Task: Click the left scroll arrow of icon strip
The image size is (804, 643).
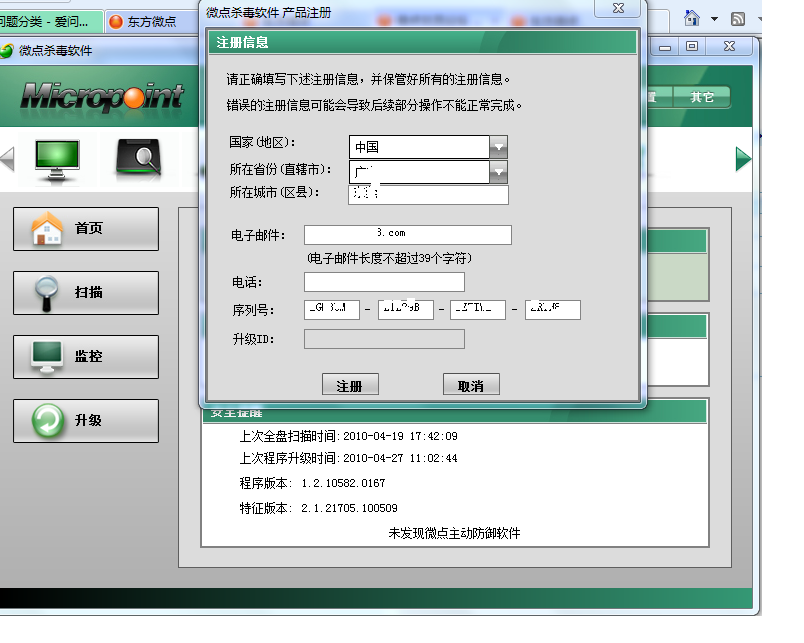Action: 7,158
